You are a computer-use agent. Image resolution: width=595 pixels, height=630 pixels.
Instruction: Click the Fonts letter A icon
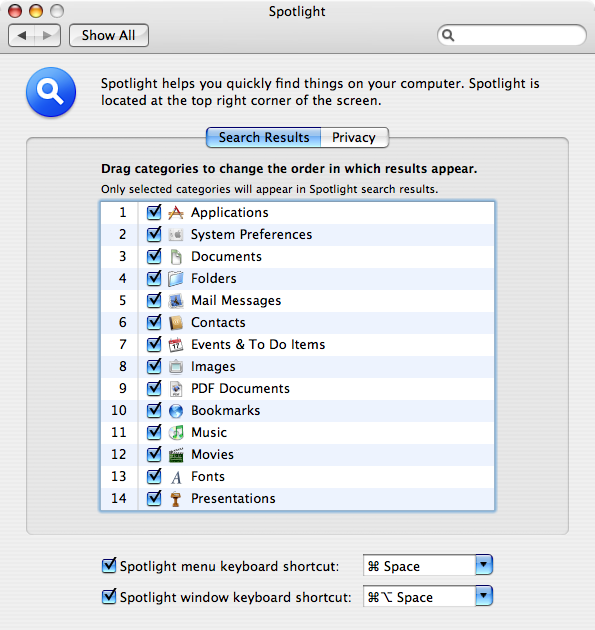(176, 477)
